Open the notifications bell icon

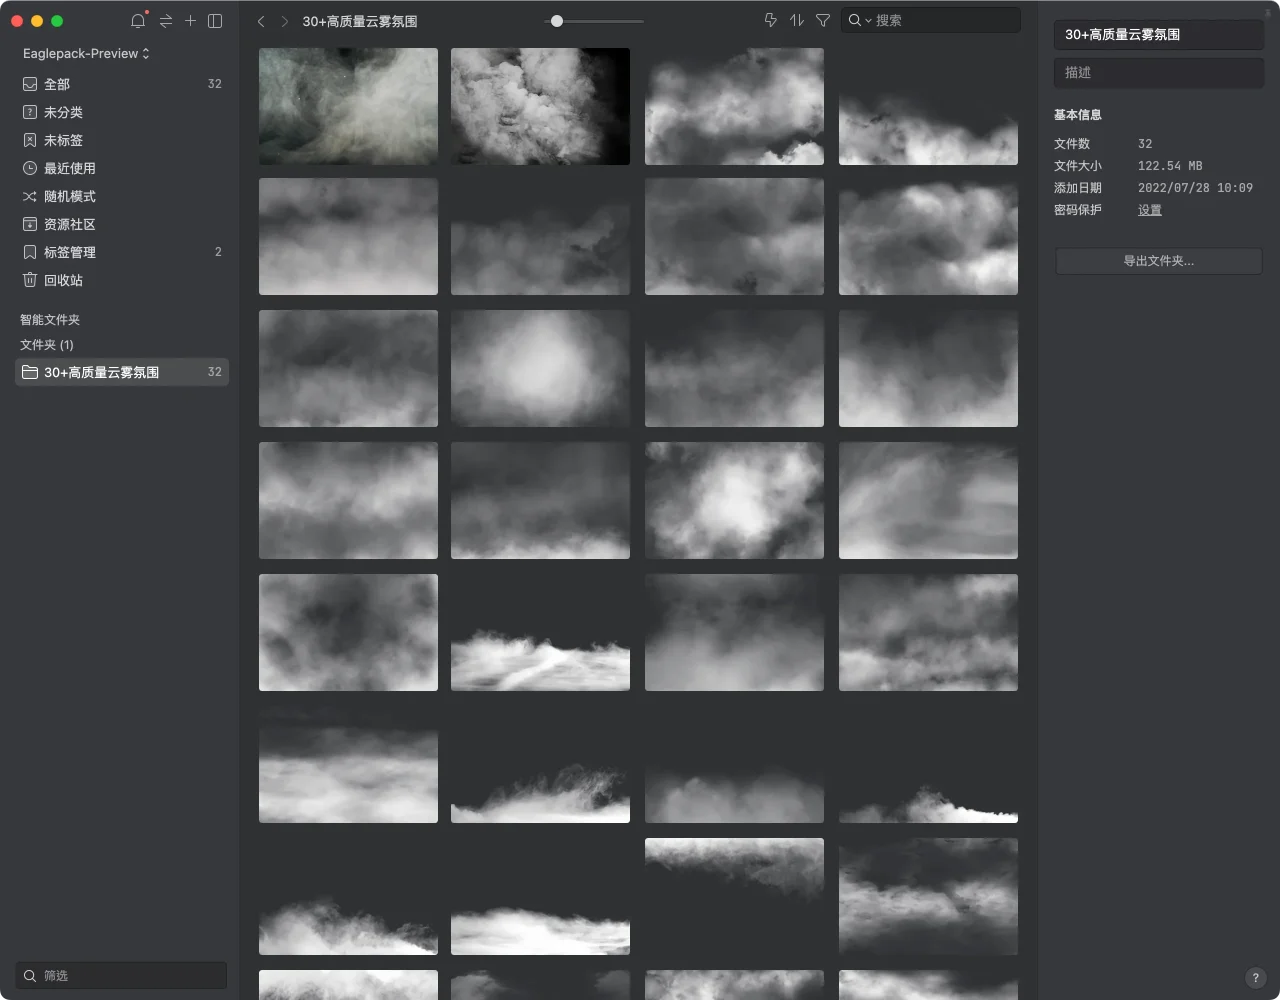pos(138,21)
